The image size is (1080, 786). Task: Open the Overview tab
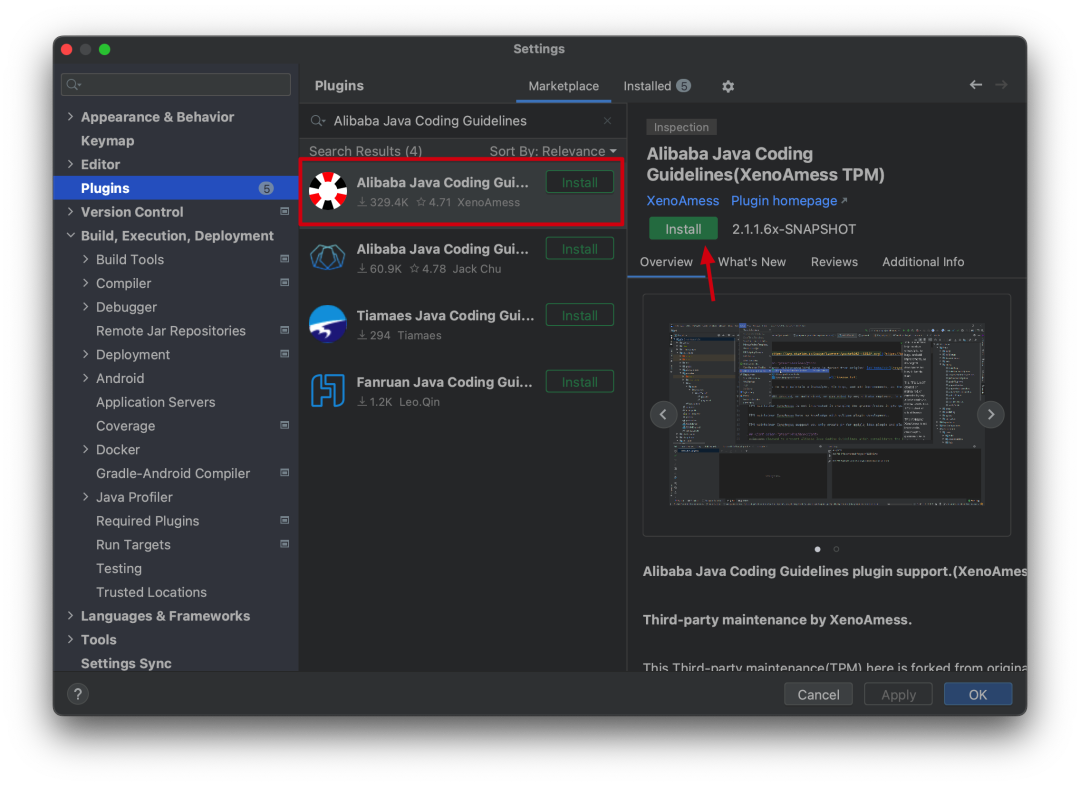coord(666,262)
